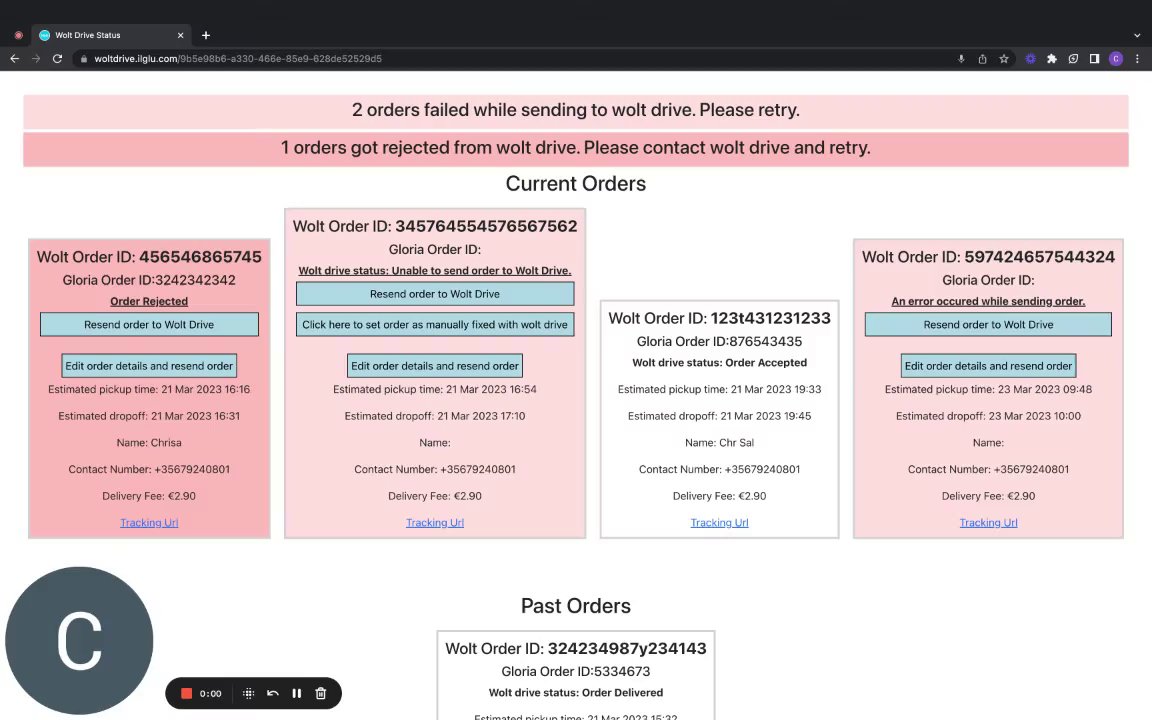The height and width of the screenshot is (720, 1152).
Task: Click 'Estimated dropoff: 23 Mar 2023 10:00'
Action: [988, 416]
